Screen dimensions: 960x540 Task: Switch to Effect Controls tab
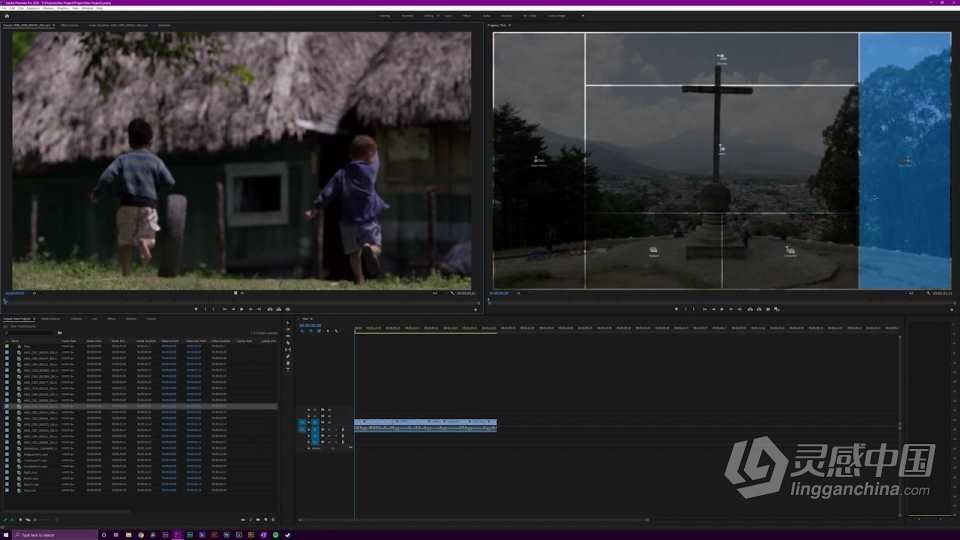pyautogui.click(x=69, y=25)
